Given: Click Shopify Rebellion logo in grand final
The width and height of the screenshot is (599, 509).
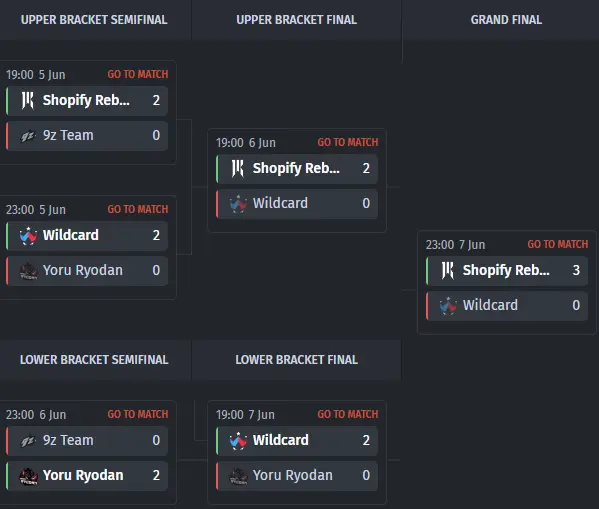Looking at the screenshot, I should pos(448,271).
